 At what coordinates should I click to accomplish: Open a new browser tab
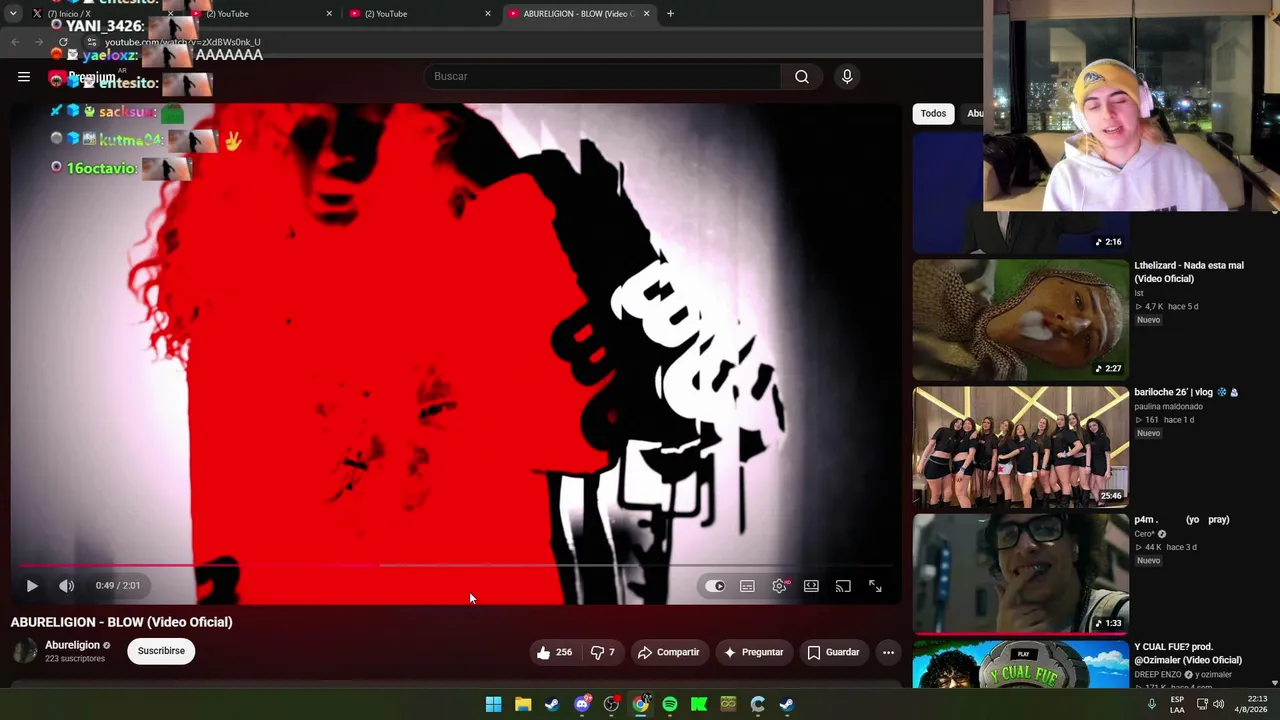pos(670,14)
